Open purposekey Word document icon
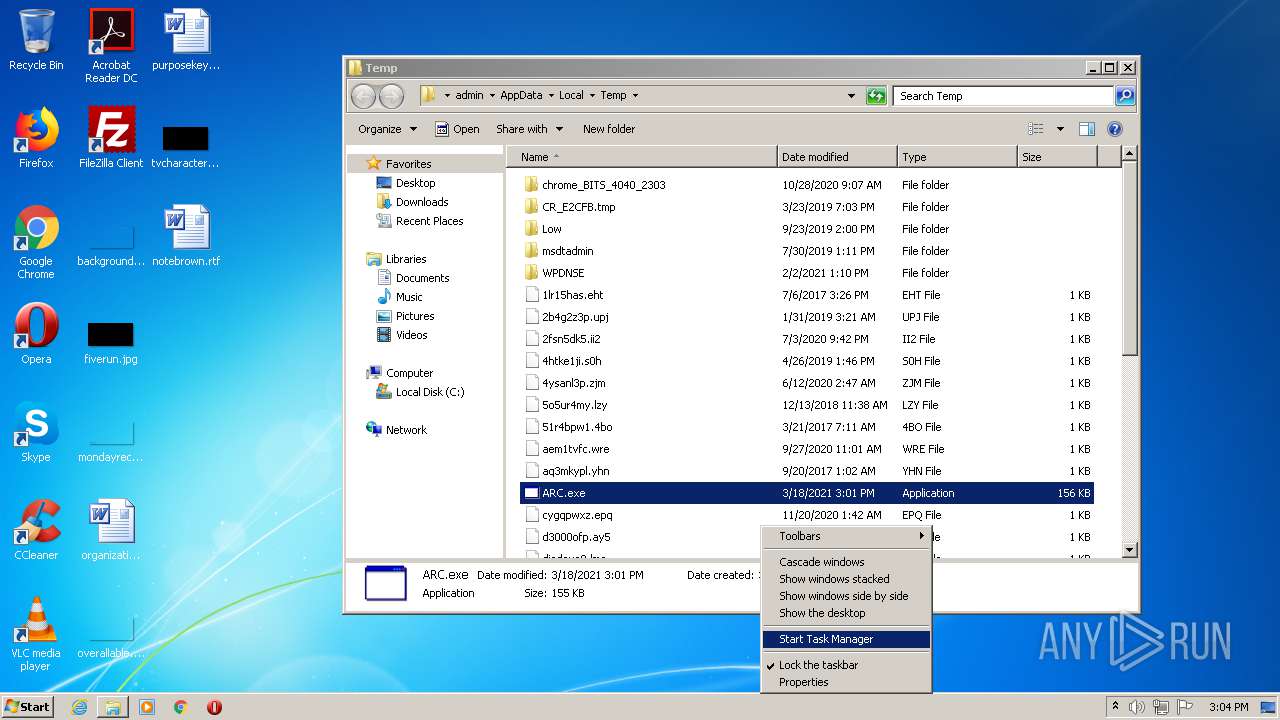The width and height of the screenshot is (1280, 720). click(x=186, y=41)
